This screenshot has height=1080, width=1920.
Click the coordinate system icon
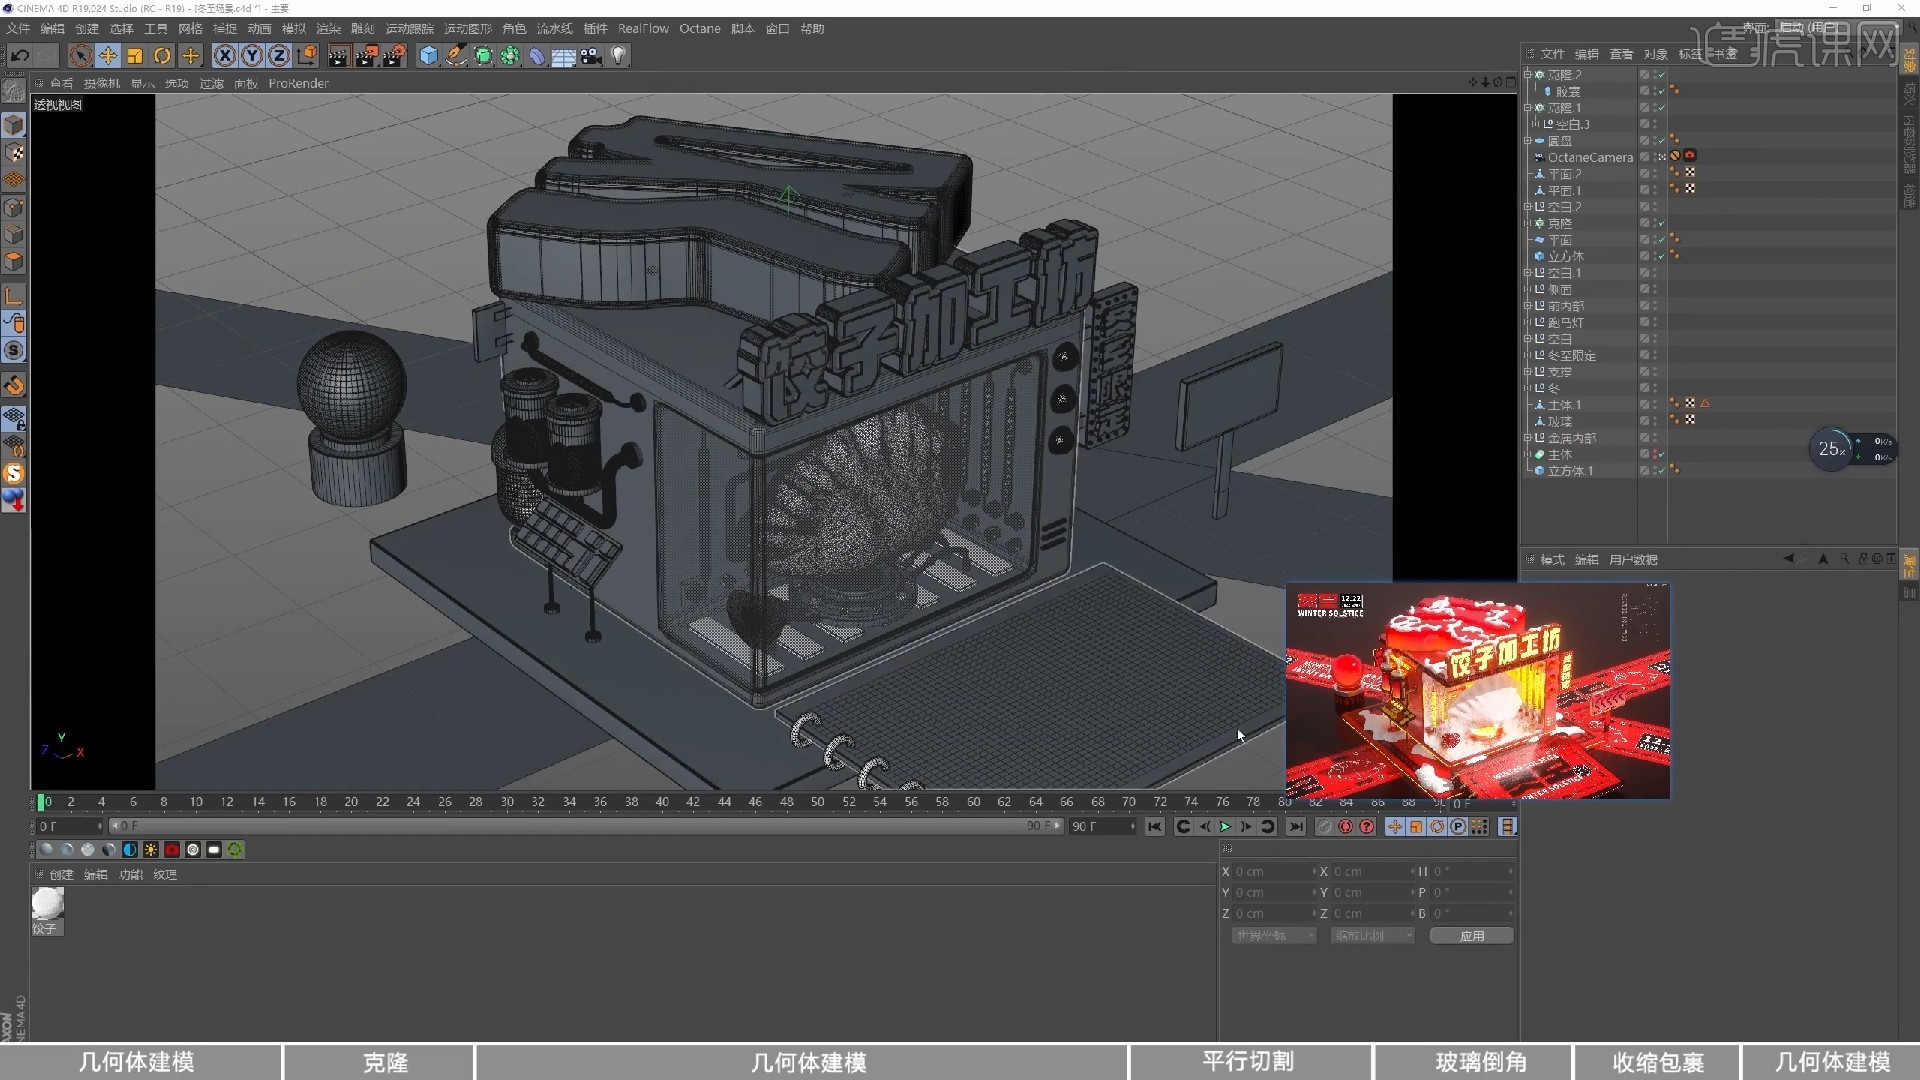[x=307, y=56]
